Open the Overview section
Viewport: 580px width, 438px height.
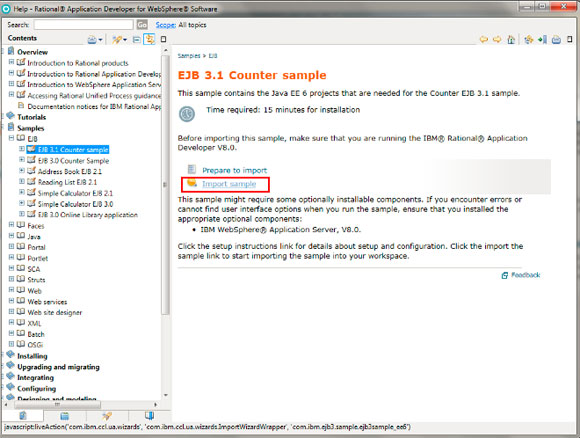coord(33,52)
